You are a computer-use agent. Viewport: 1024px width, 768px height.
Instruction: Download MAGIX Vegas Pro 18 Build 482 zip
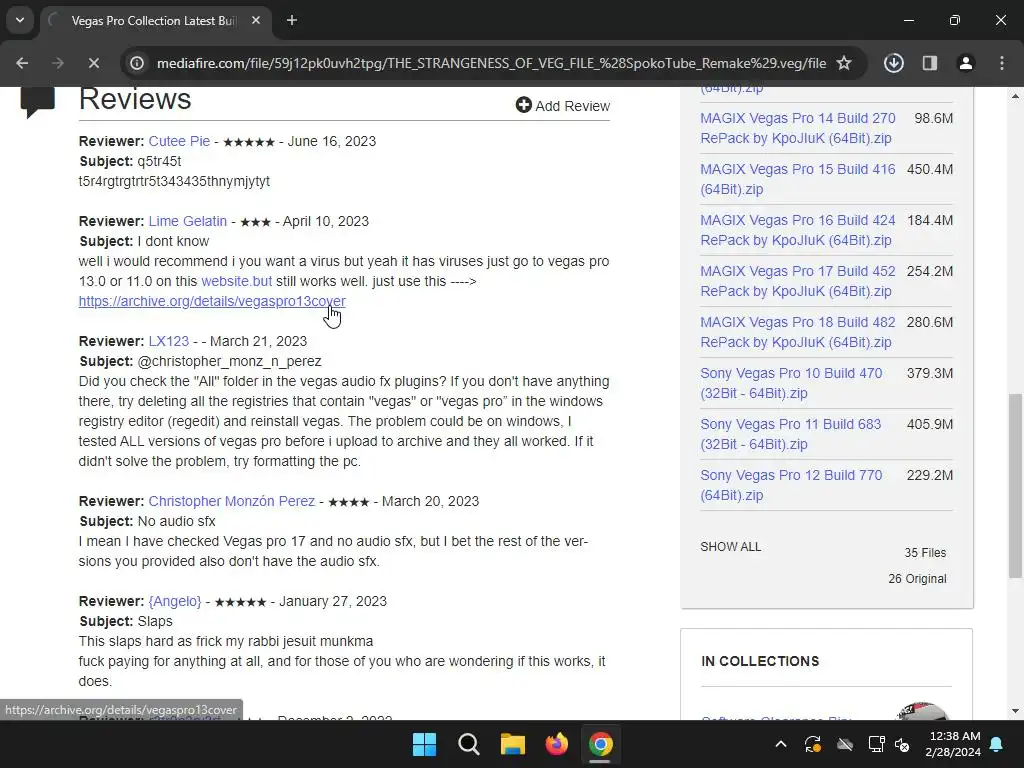click(x=797, y=332)
